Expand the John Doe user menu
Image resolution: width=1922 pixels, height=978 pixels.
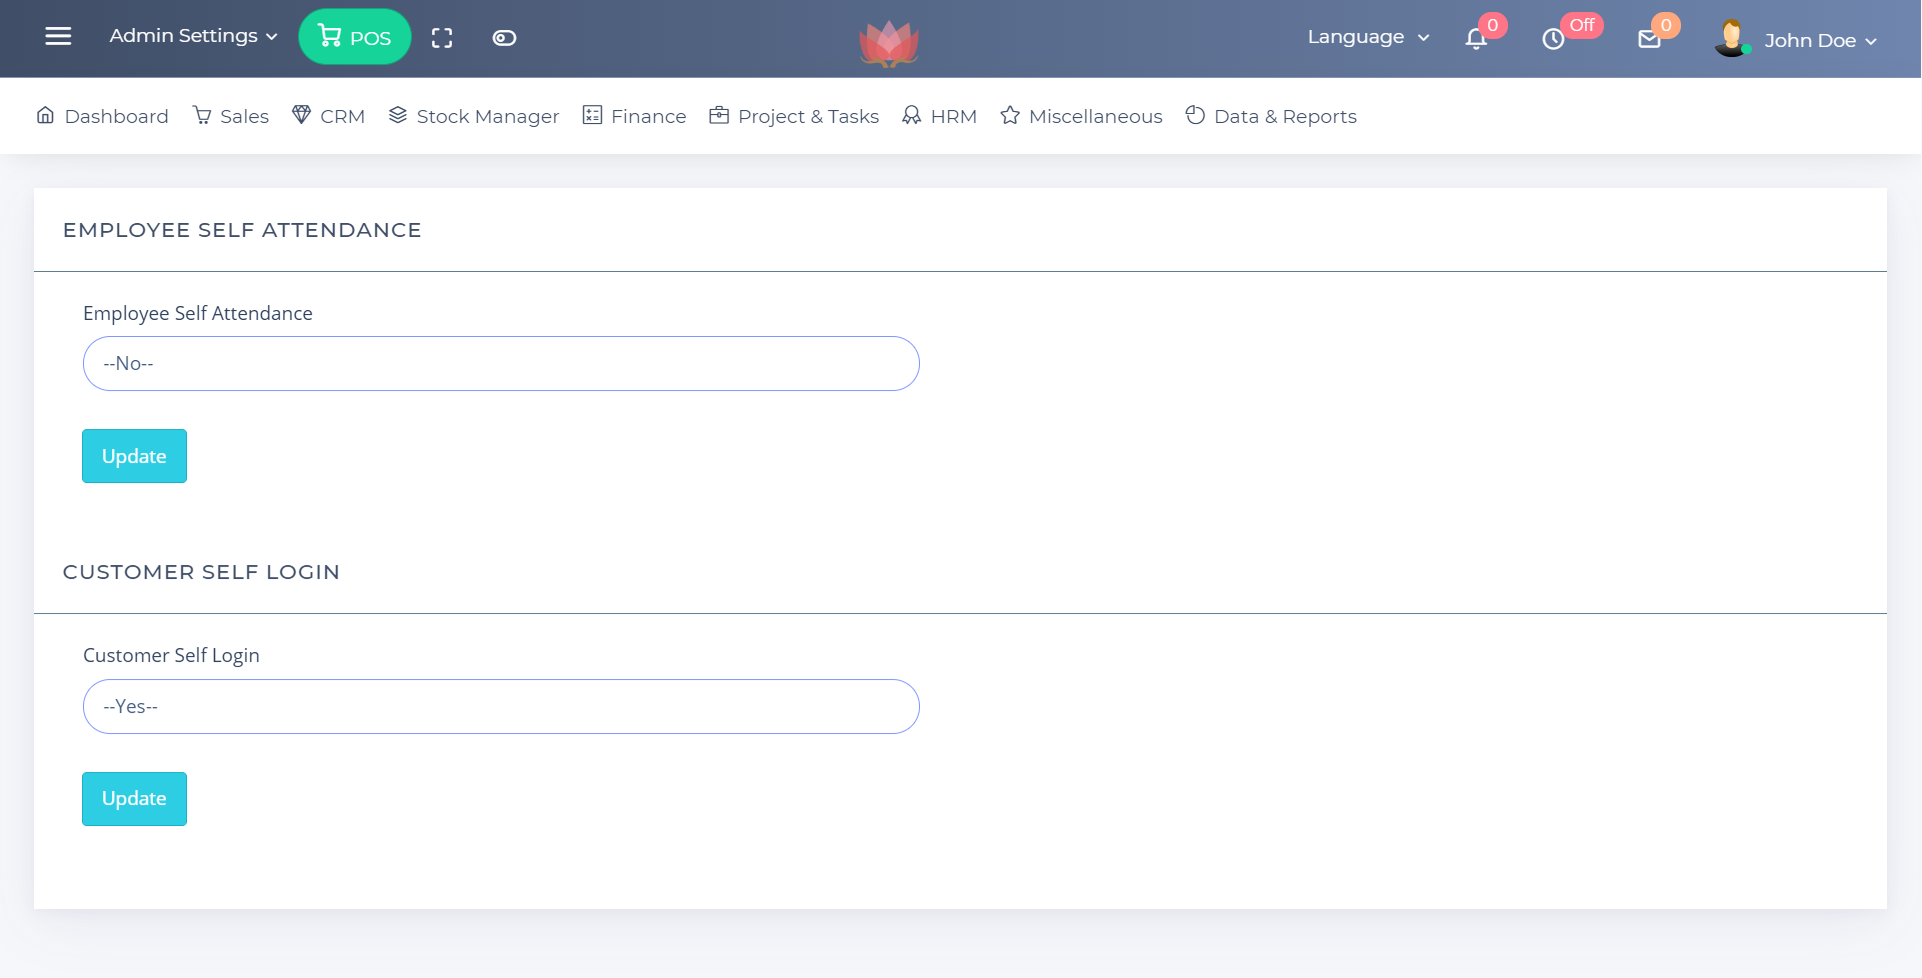coord(1819,41)
